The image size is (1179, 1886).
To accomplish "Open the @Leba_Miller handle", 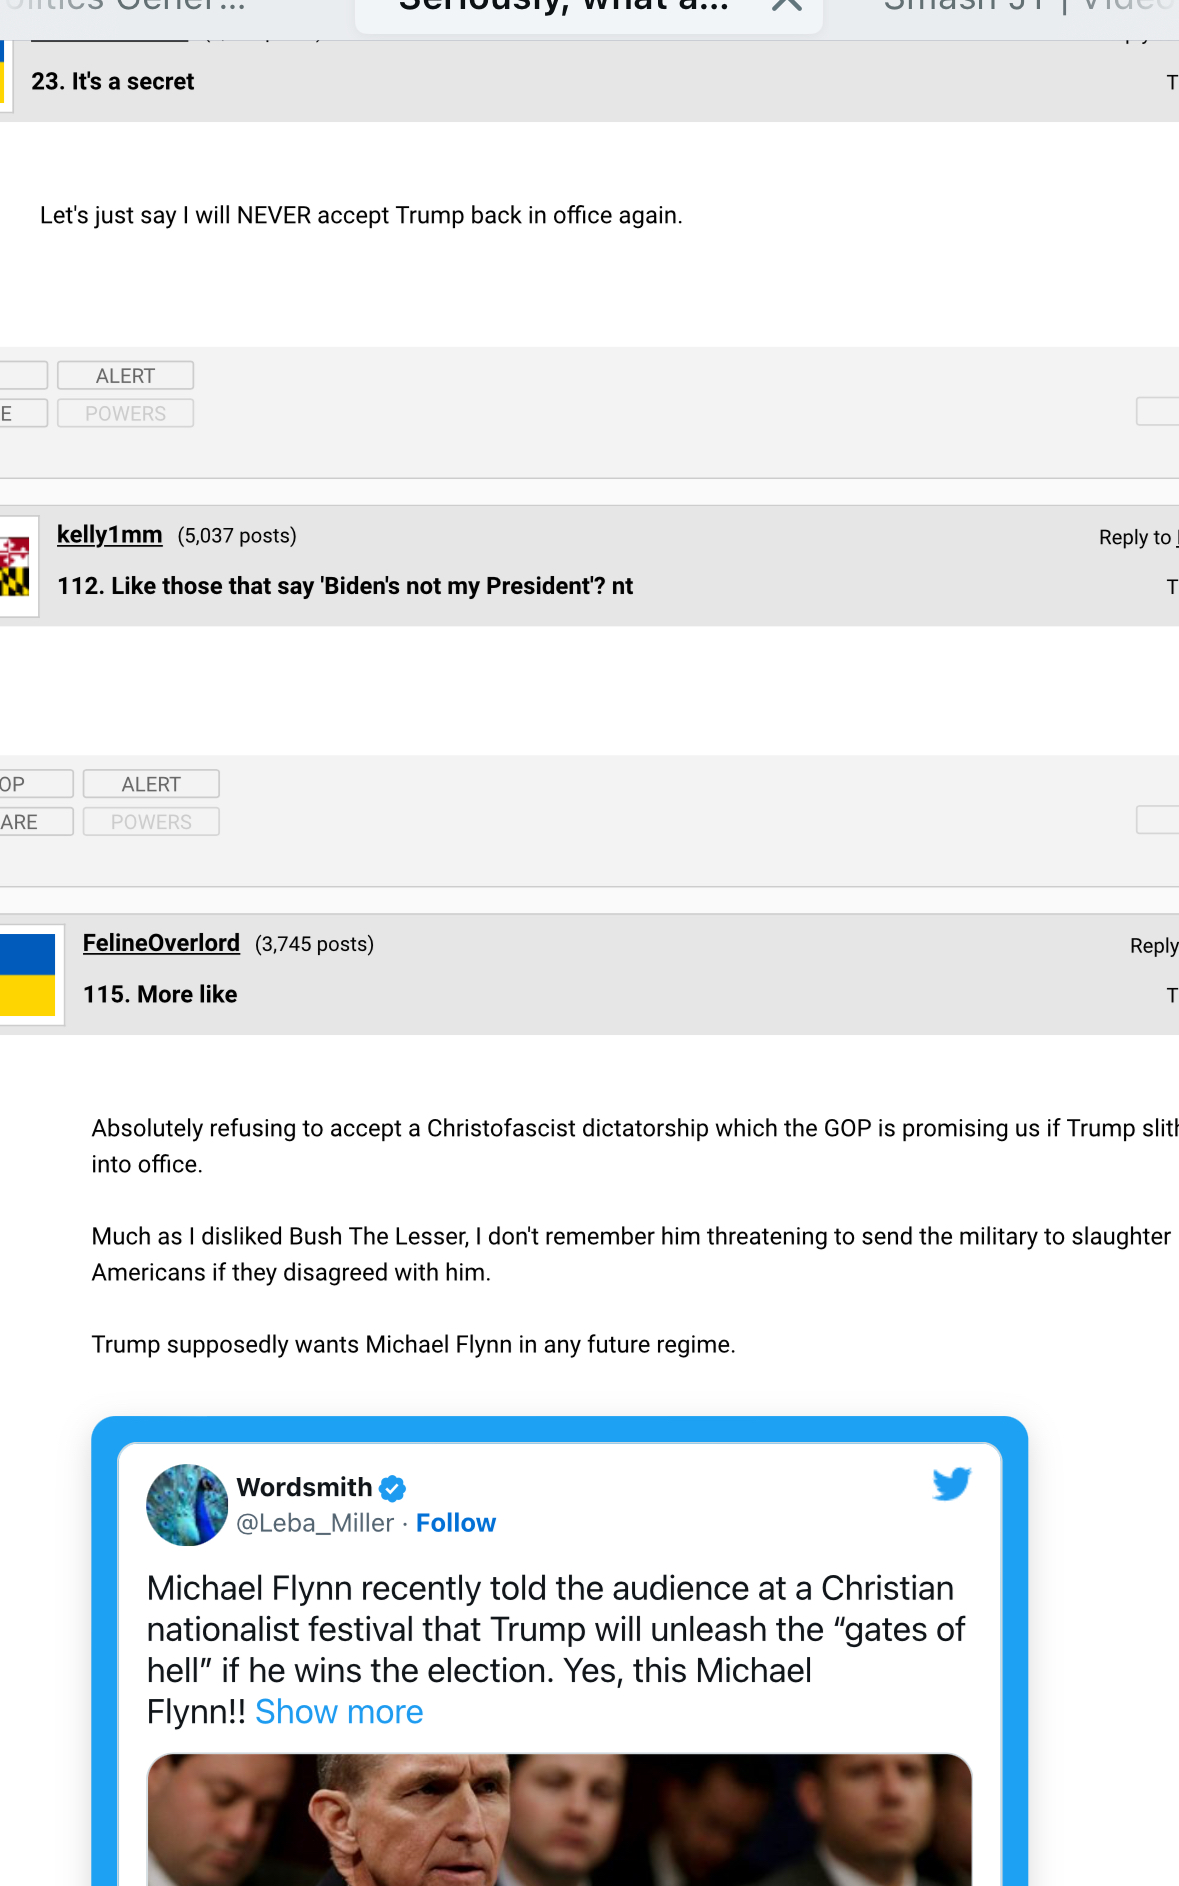I will click(315, 1523).
